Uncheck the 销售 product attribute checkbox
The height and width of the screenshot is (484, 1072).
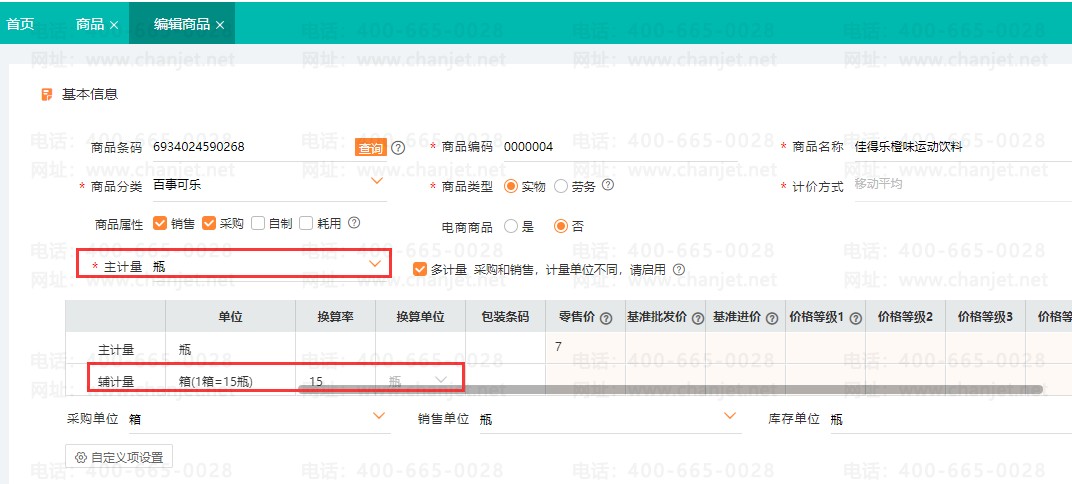160,224
